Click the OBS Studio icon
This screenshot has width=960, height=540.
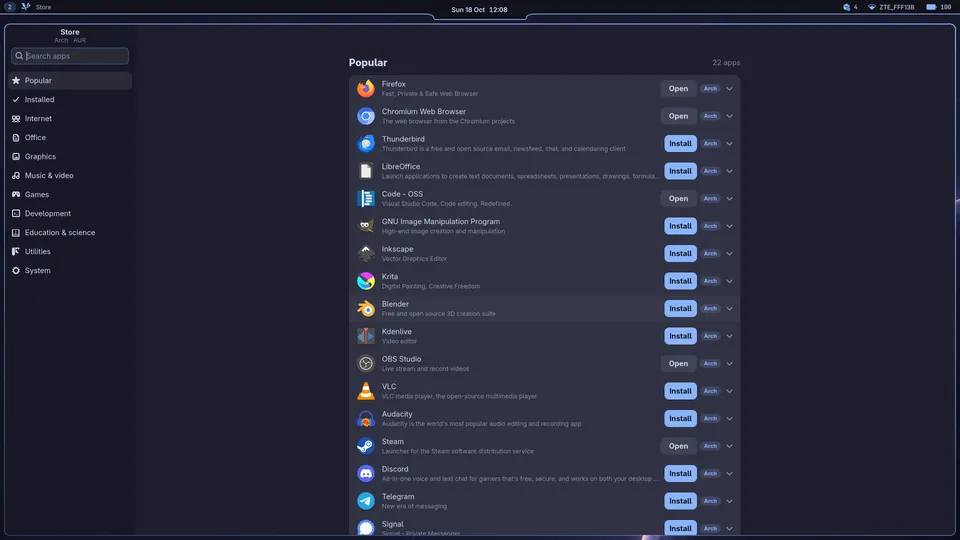(366, 364)
